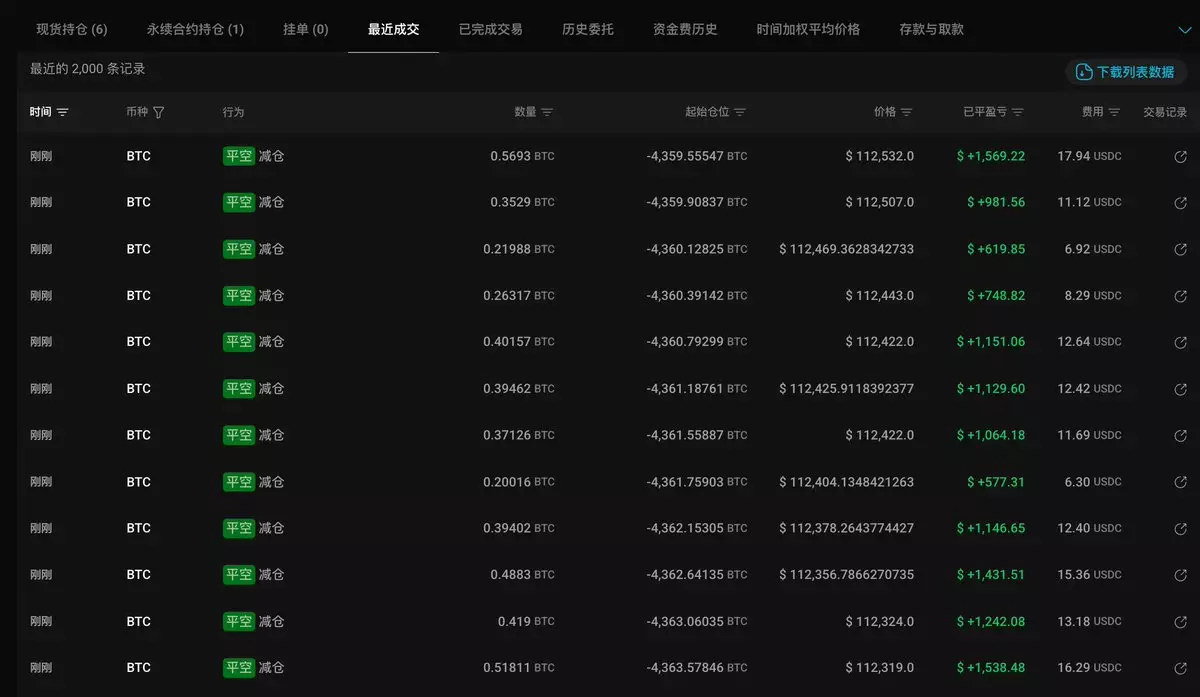Viewport: 1200px width, 697px height.
Task: Open trade record icon for +1,151.06 row
Action: [x=1180, y=342]
